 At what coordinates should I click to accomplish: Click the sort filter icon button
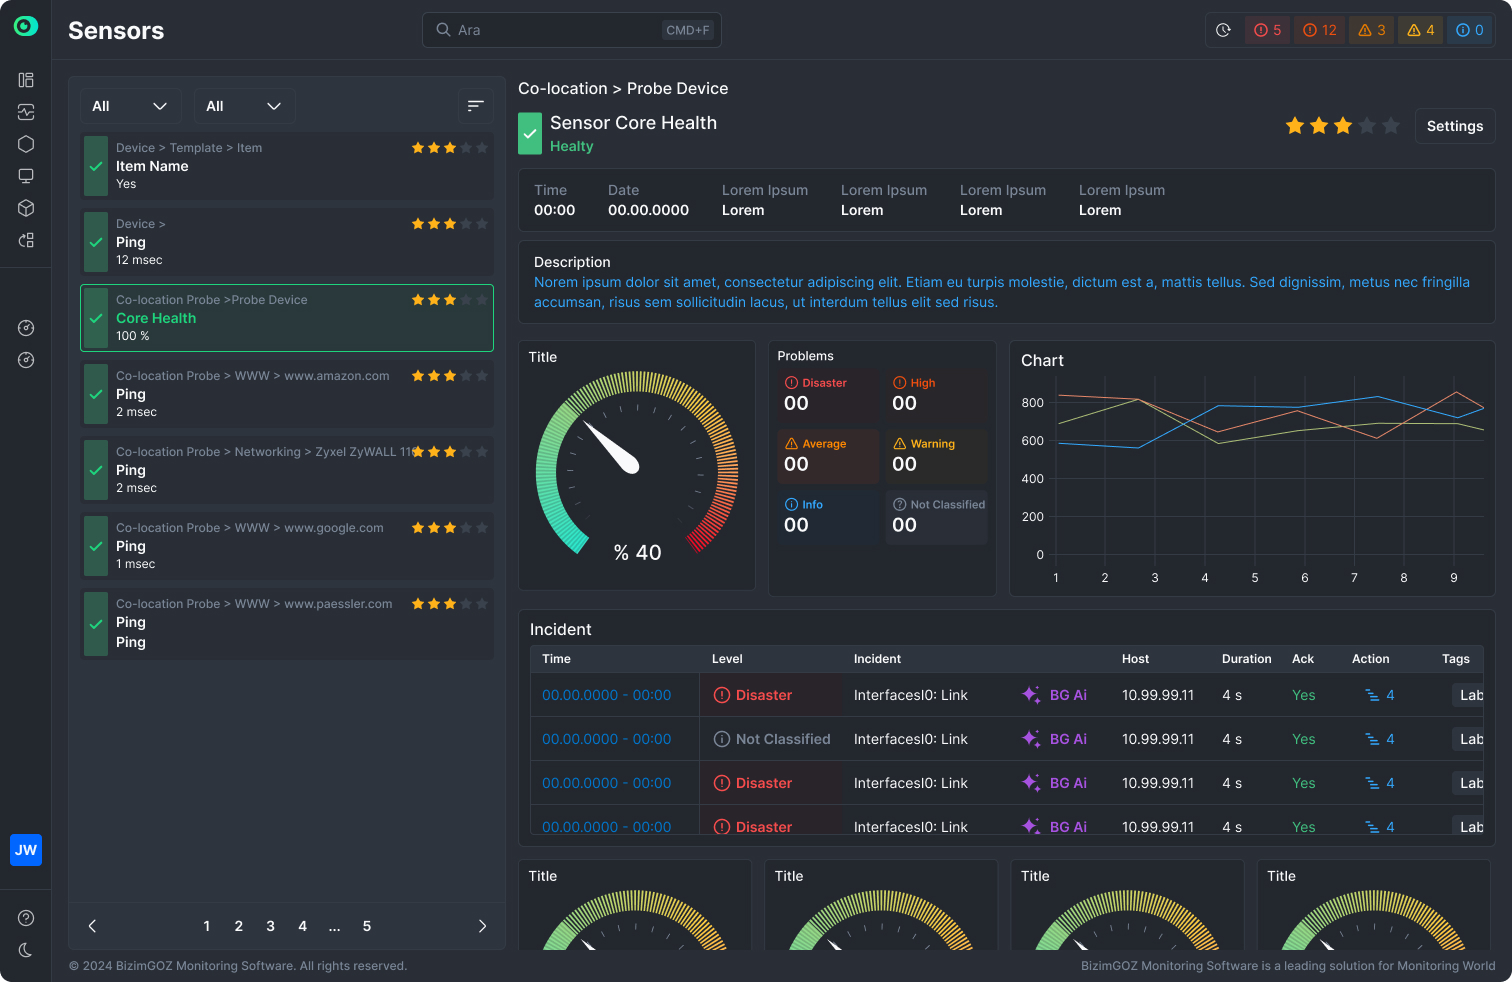(x=476, y=106)
